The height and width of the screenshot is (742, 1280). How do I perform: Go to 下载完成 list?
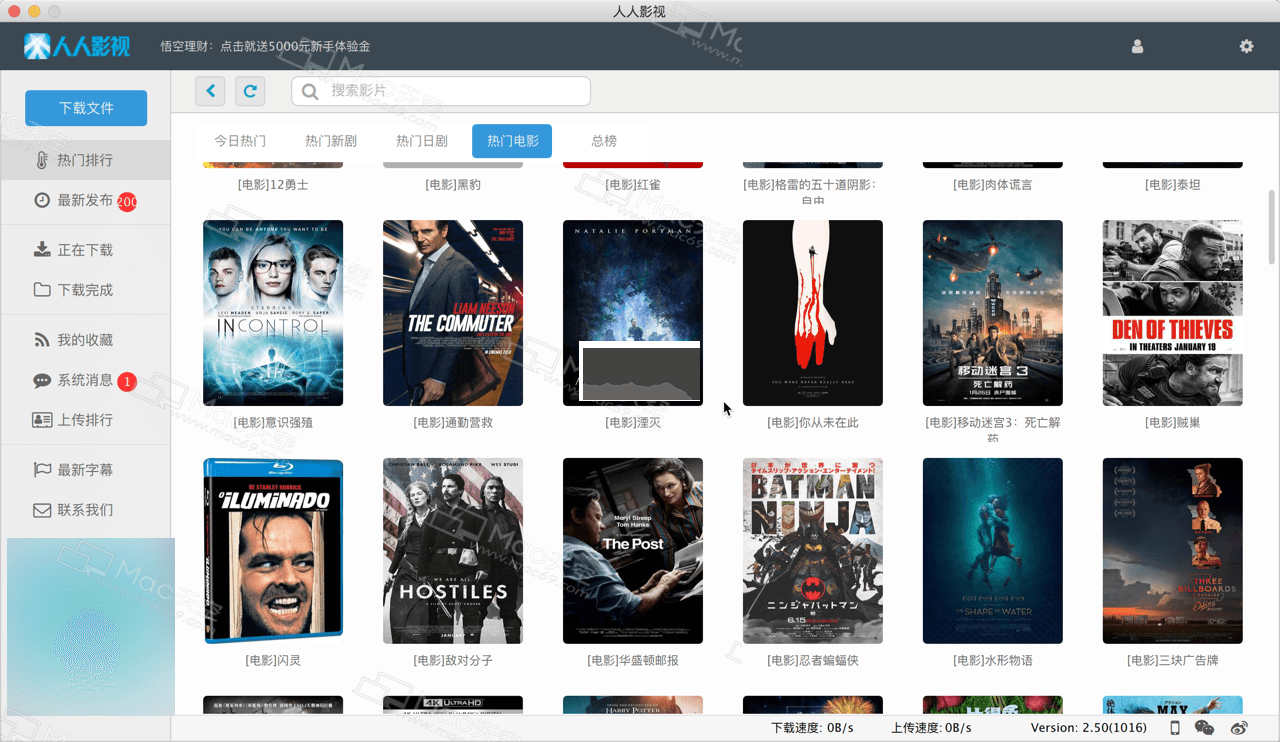point(85,290)
